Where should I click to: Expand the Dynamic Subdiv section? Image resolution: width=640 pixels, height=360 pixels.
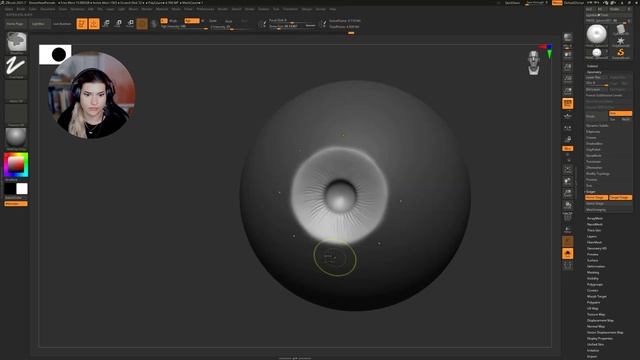(x=597, y=126)
